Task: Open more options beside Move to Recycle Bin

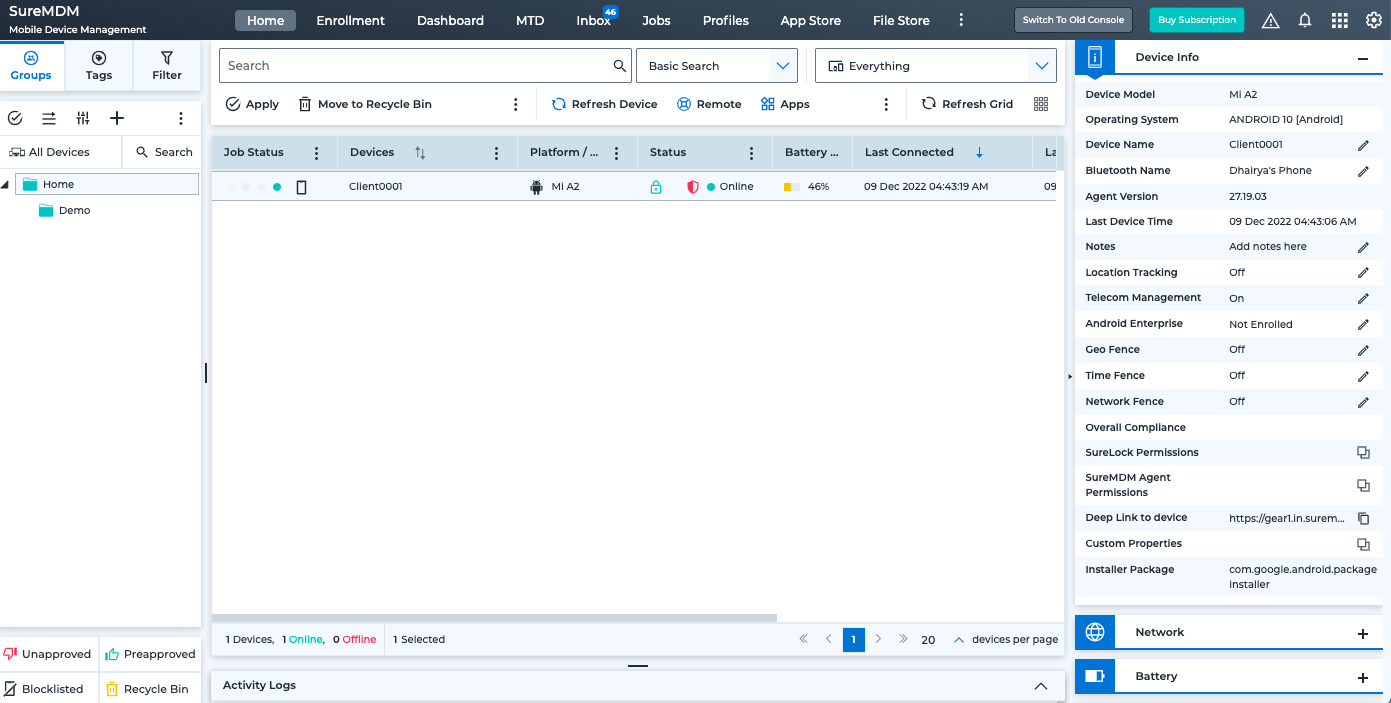Action: click(x=516, y=104)
